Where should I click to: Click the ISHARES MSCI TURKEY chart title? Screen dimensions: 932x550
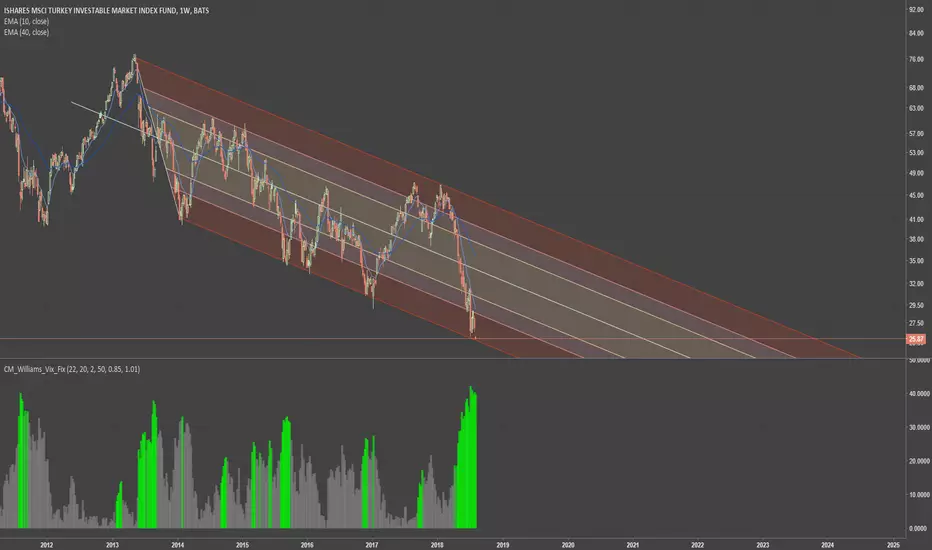[106, 11]
